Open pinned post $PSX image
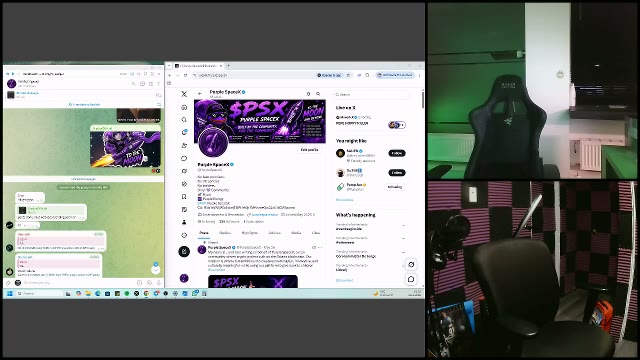This screenshot has height=360, width=640. 253,282
